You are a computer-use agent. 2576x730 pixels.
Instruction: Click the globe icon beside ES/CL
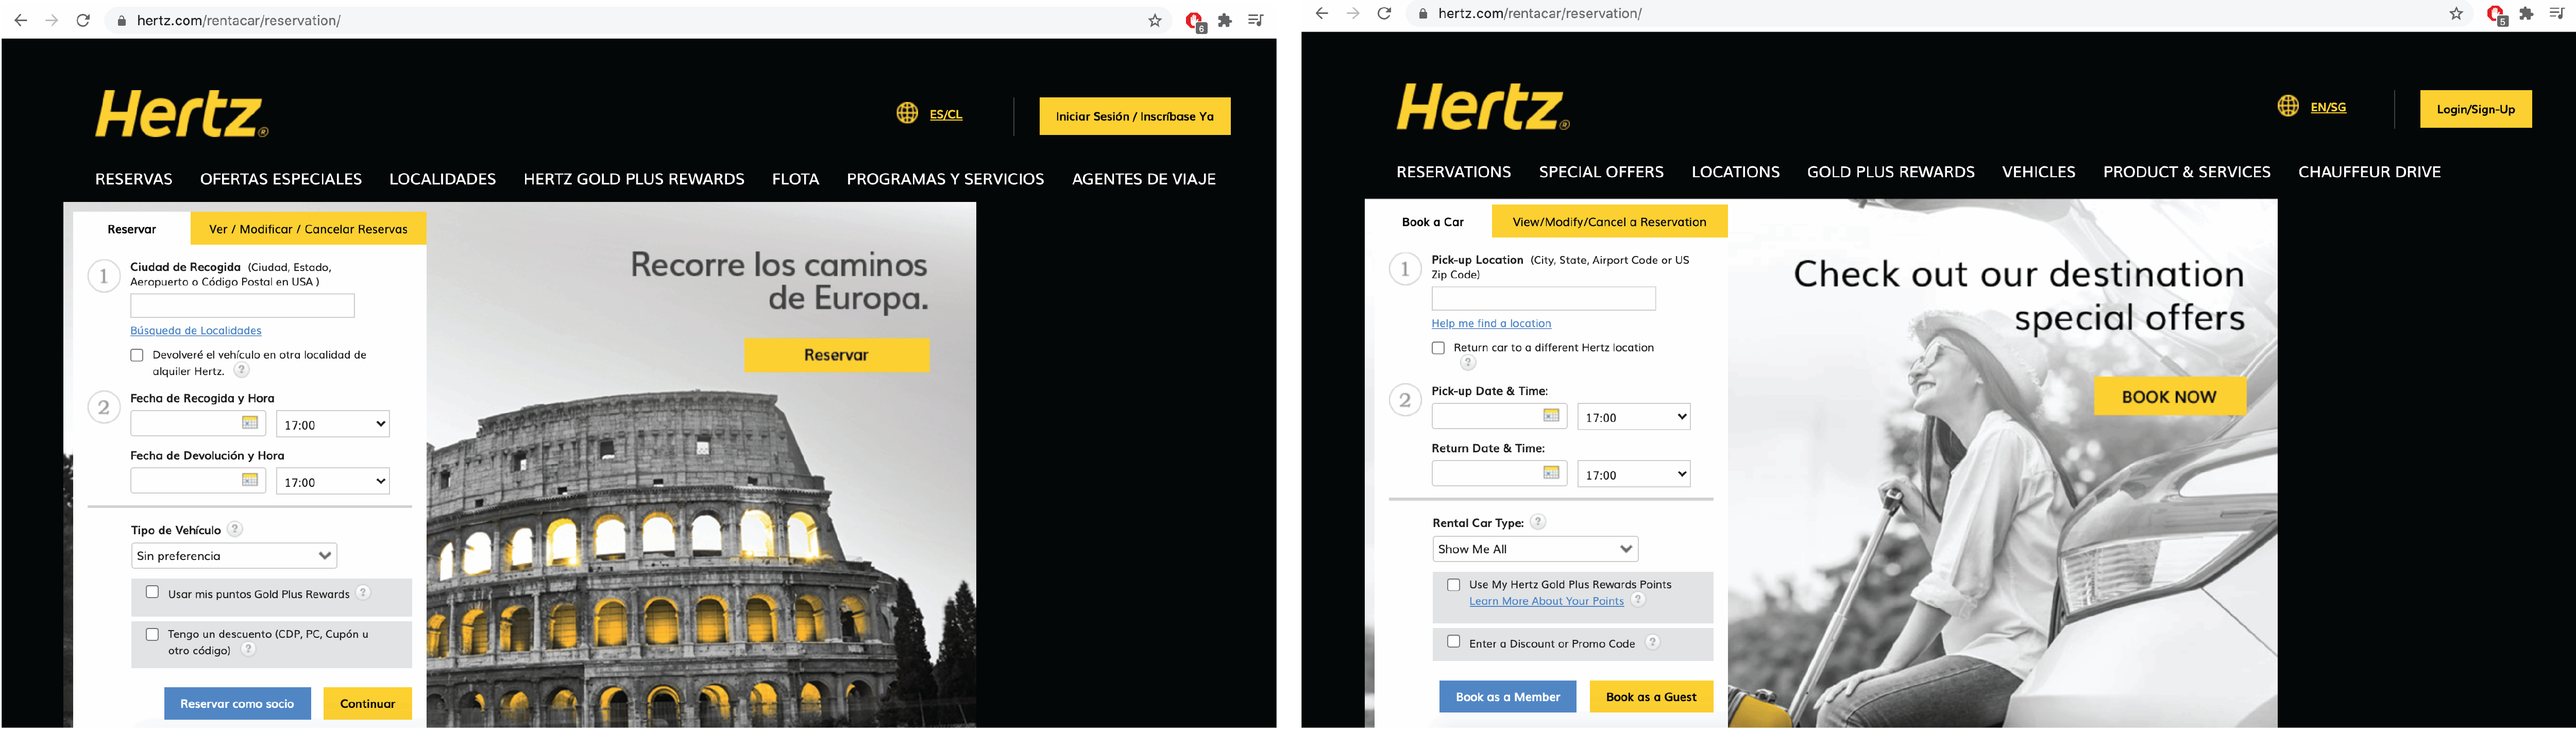(x=906, y=113)
